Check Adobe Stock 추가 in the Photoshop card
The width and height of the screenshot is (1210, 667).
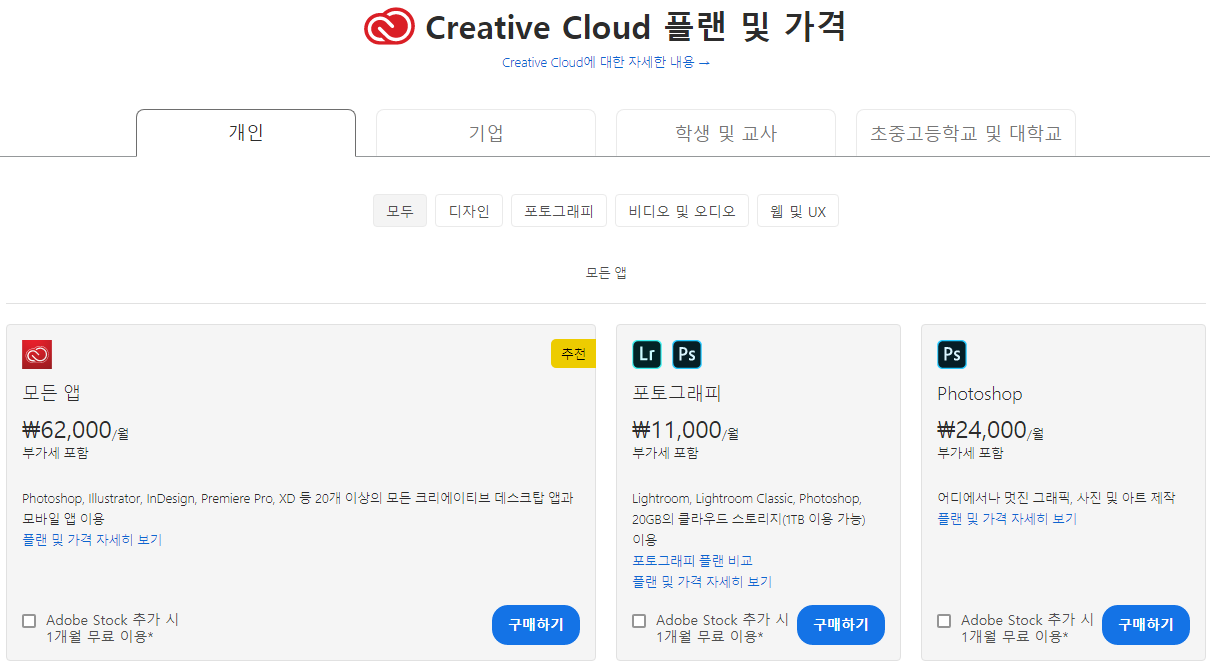click(944, 621)
